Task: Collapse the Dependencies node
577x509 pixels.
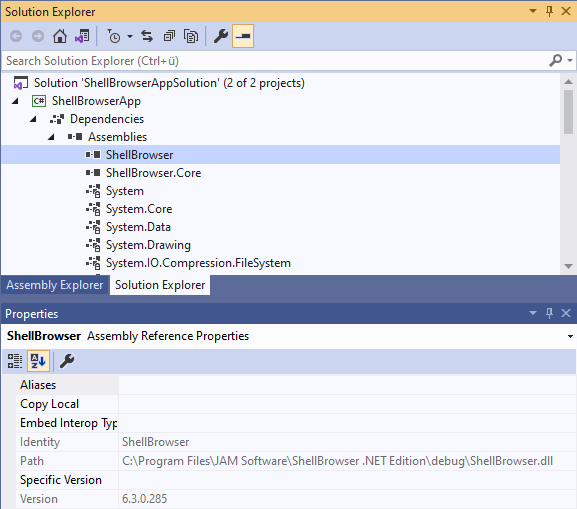Action: point(33,119)
